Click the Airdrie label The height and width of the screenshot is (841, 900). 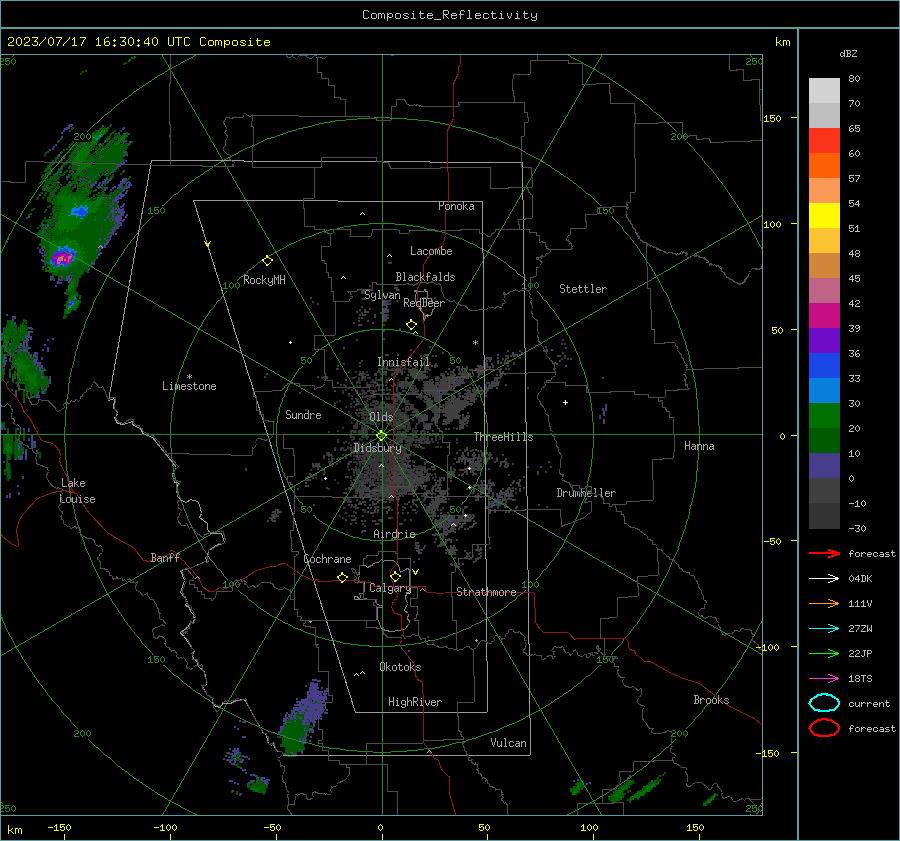[394, 534]
